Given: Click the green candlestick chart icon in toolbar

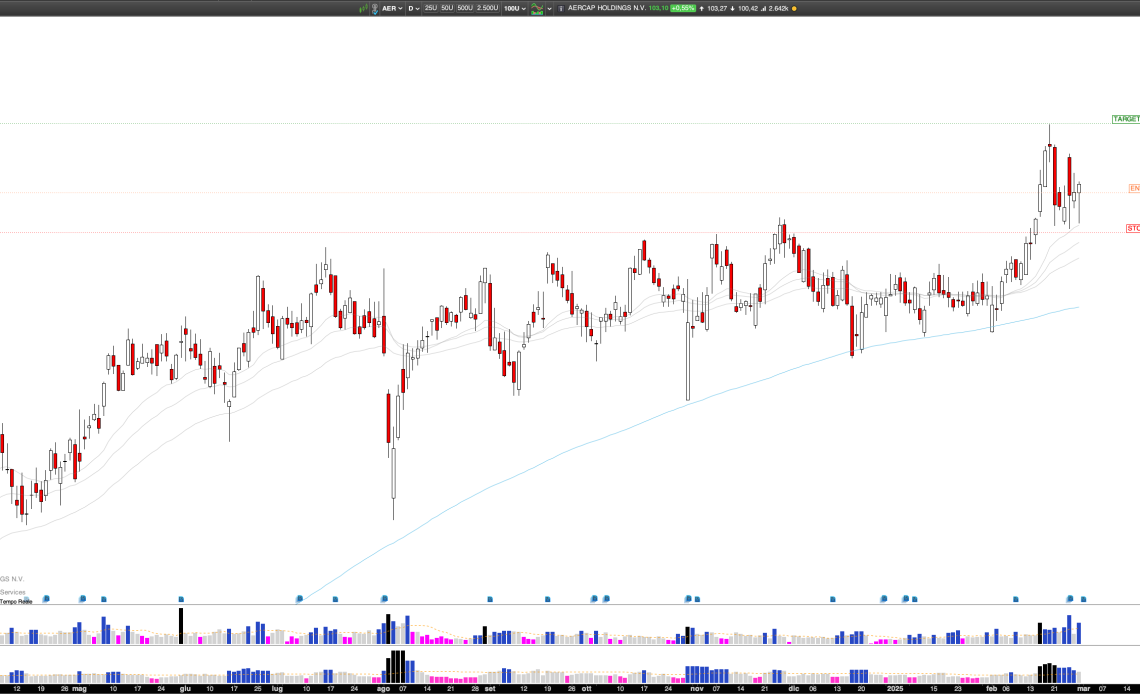Looking at the screenshot, I should 364,8.
